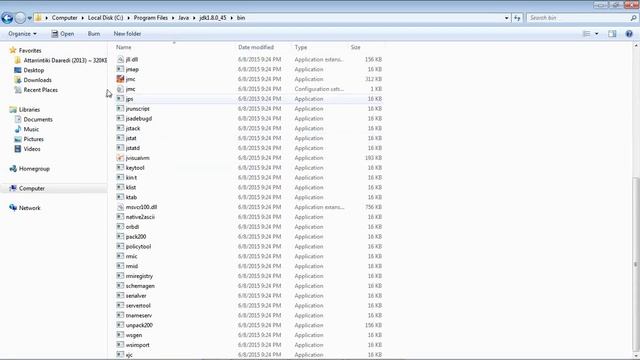640x360 pixels.
Task: Select jmc configuration settings file icon
Action: point(120,89)
